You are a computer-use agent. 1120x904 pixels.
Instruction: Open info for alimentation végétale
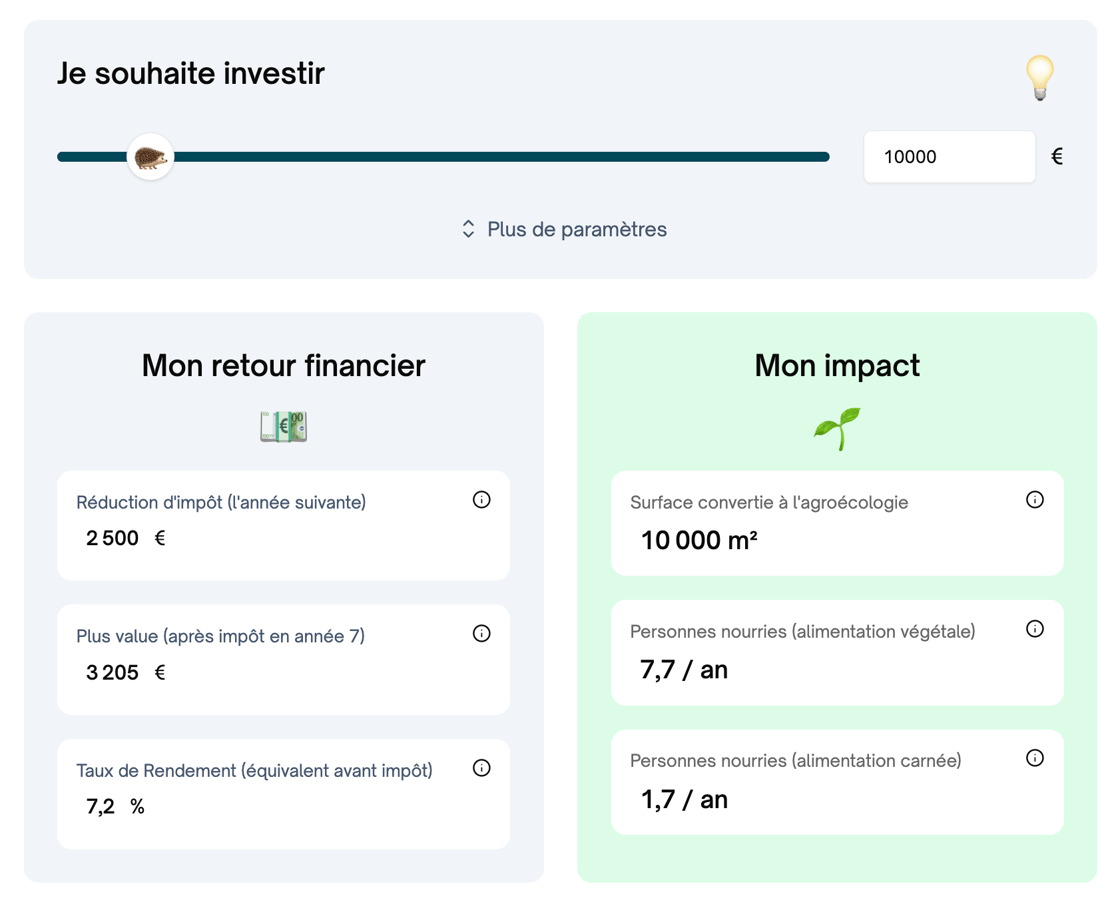(x=1035, y=628)
